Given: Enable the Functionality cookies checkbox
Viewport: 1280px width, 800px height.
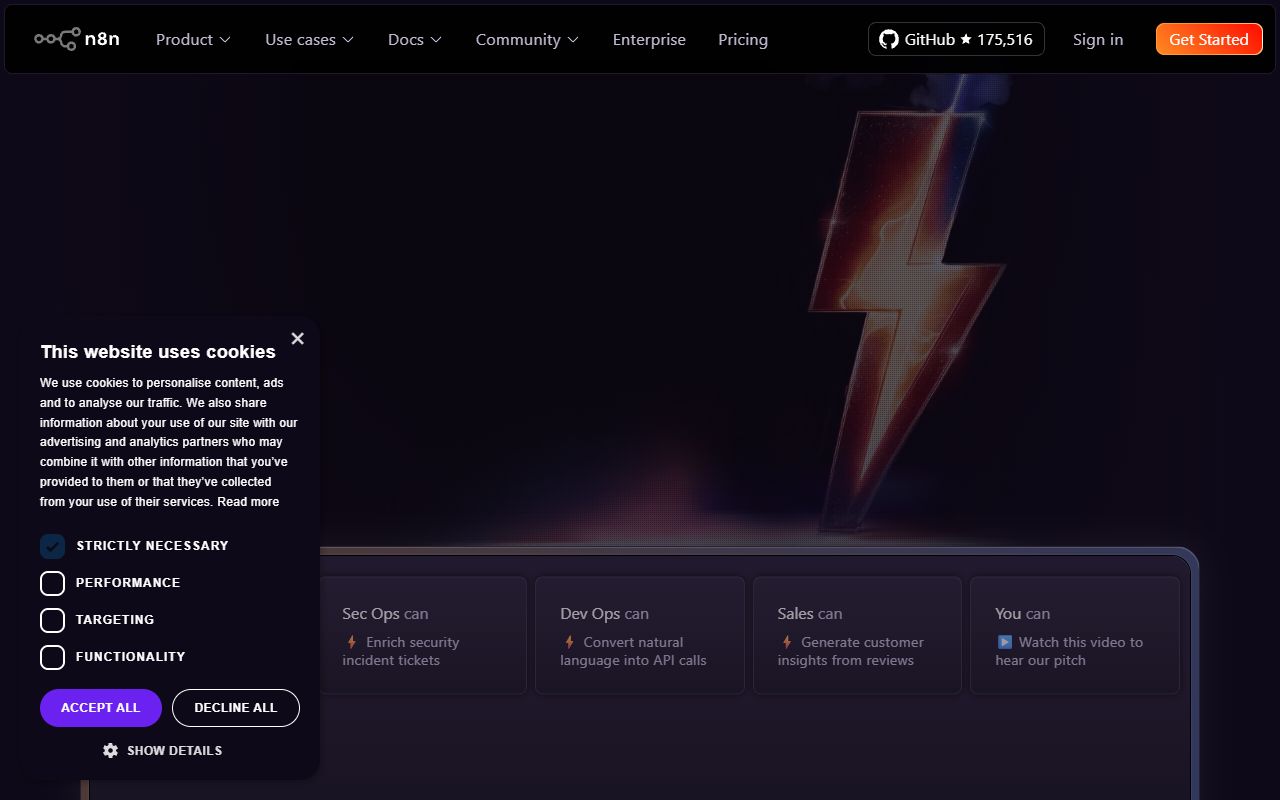Looking at the screenshot, I should 52,657.
